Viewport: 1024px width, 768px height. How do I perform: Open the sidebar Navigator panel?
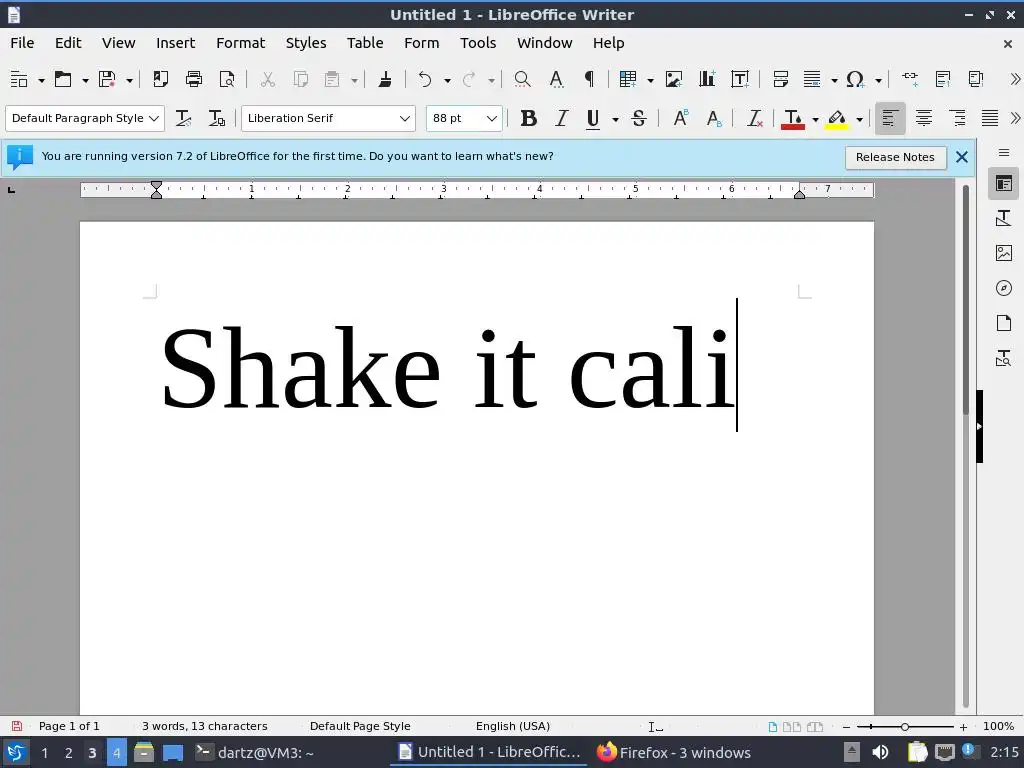pos(1004,288)
